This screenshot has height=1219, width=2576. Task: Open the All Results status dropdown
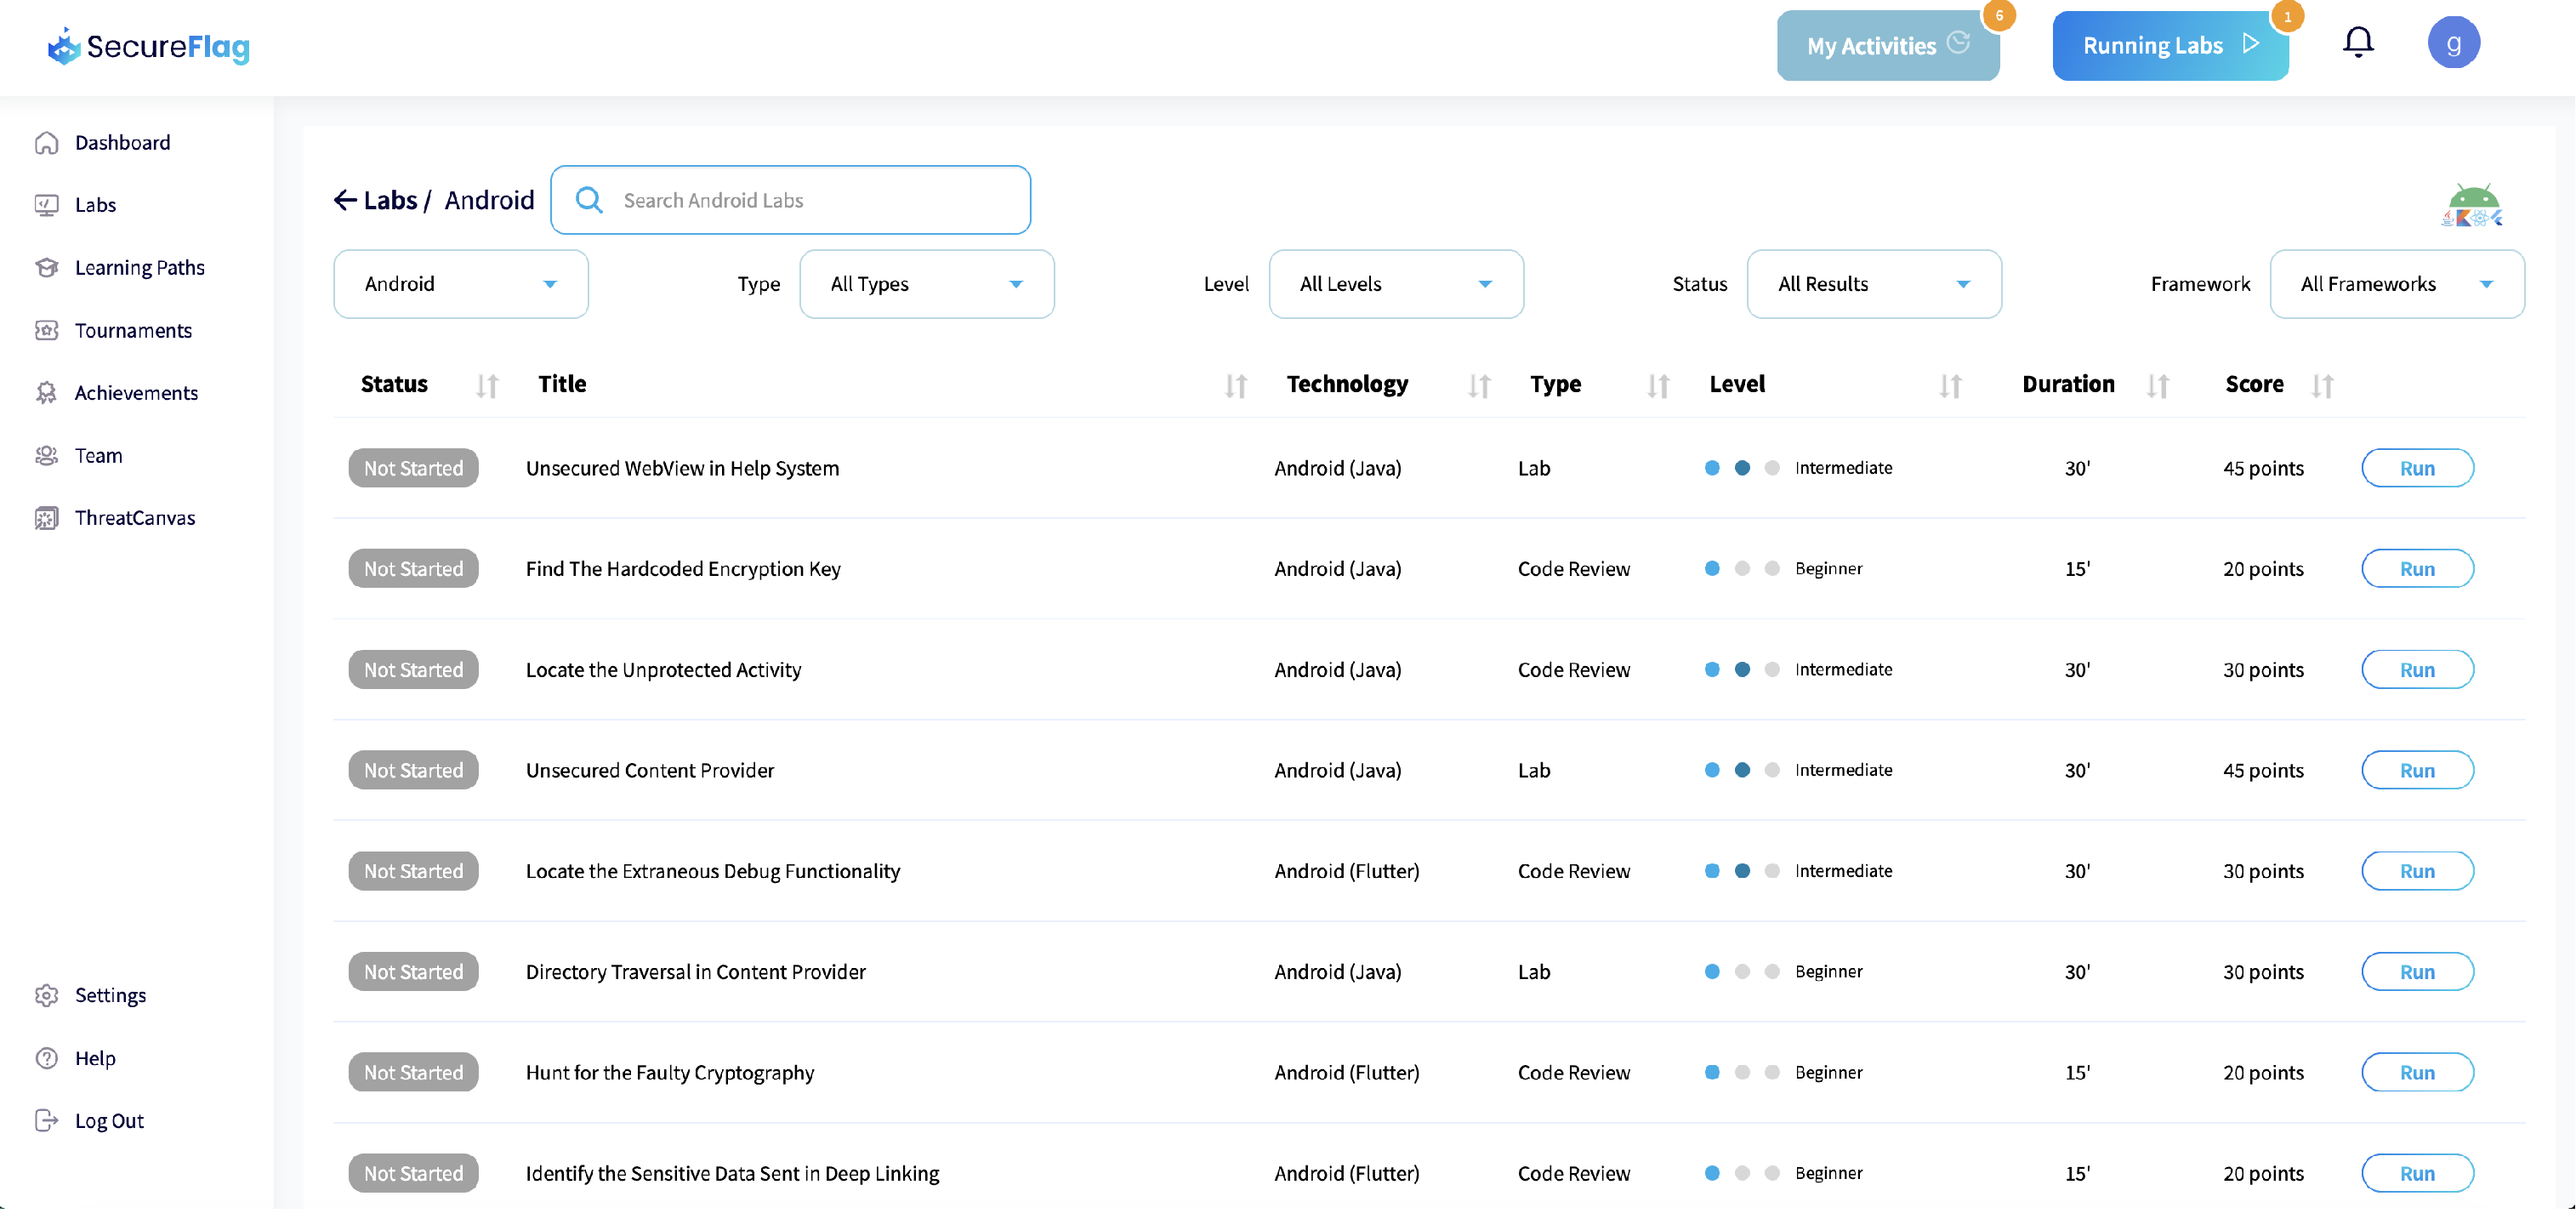[x=1873, y=284]
